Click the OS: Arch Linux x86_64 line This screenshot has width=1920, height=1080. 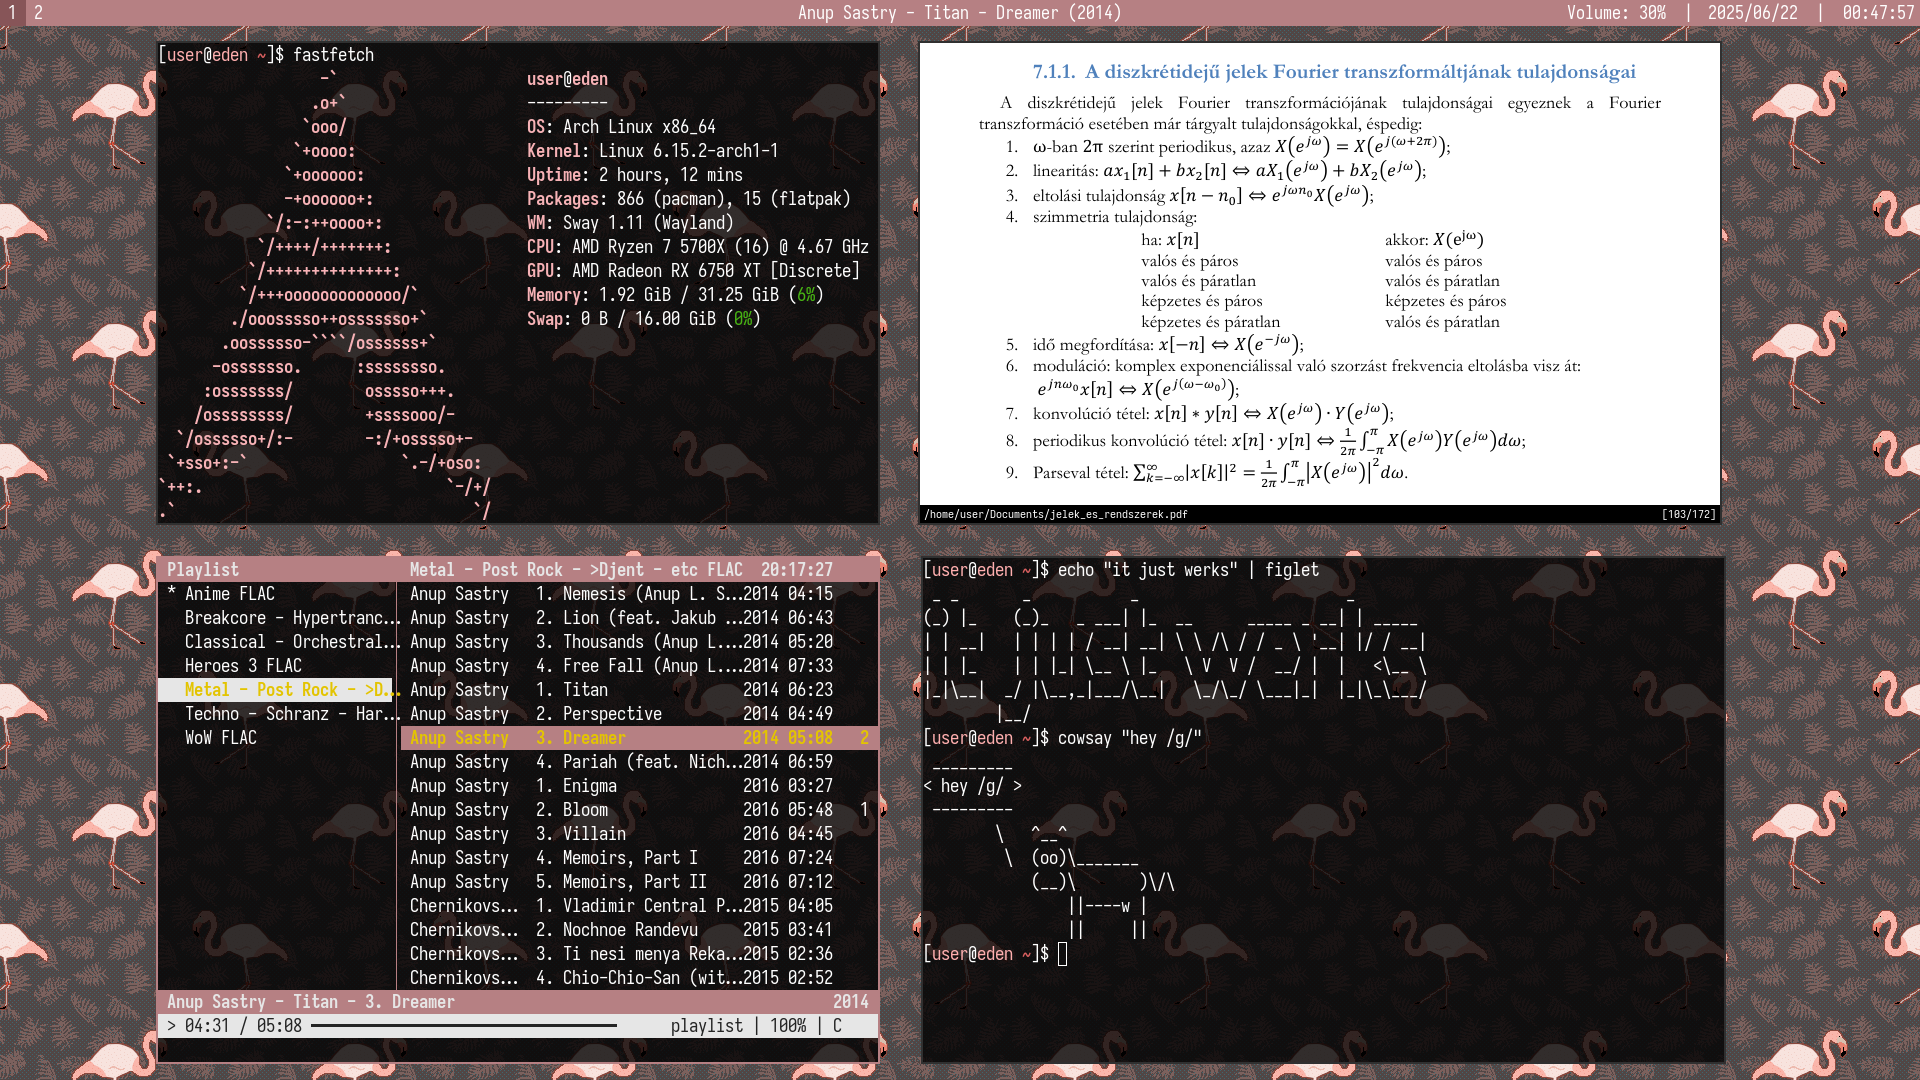pos(621,127)
